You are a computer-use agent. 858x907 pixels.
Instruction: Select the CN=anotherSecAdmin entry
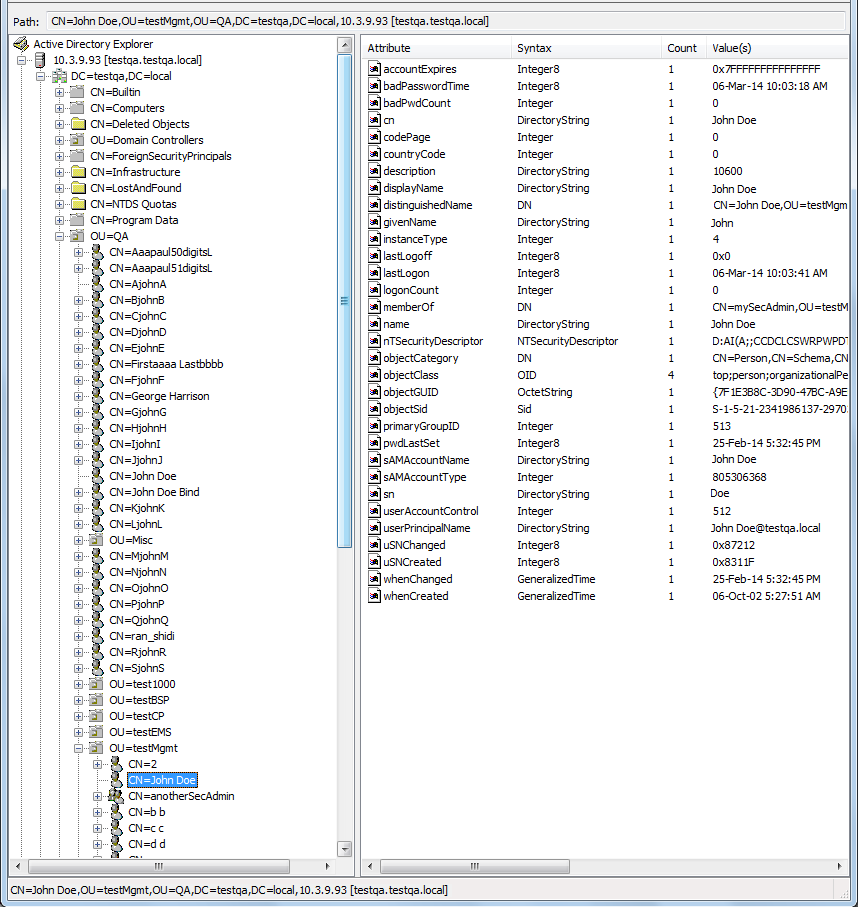(x=181, y=796)
